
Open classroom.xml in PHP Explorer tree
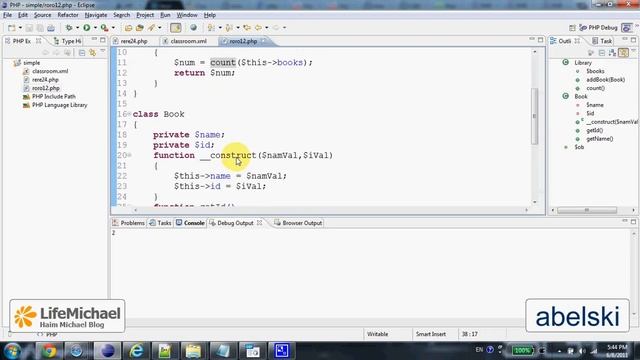(x=46, y=71)
